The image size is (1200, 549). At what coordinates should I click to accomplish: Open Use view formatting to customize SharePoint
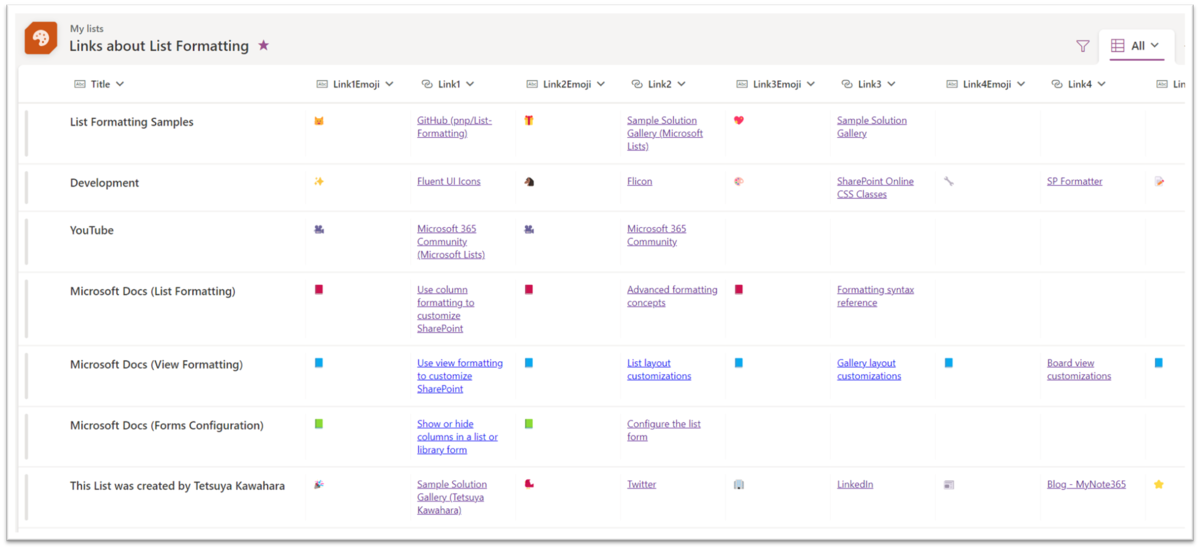pos(460,376)
